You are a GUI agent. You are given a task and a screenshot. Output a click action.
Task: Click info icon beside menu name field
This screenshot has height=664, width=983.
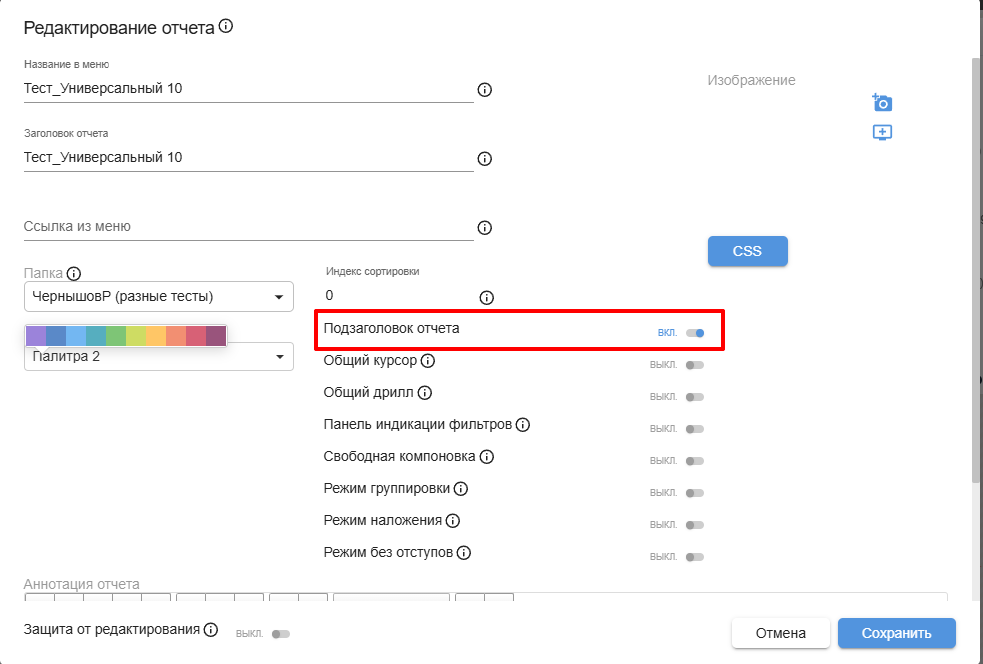pyautogui.click(x=485, y=90)
